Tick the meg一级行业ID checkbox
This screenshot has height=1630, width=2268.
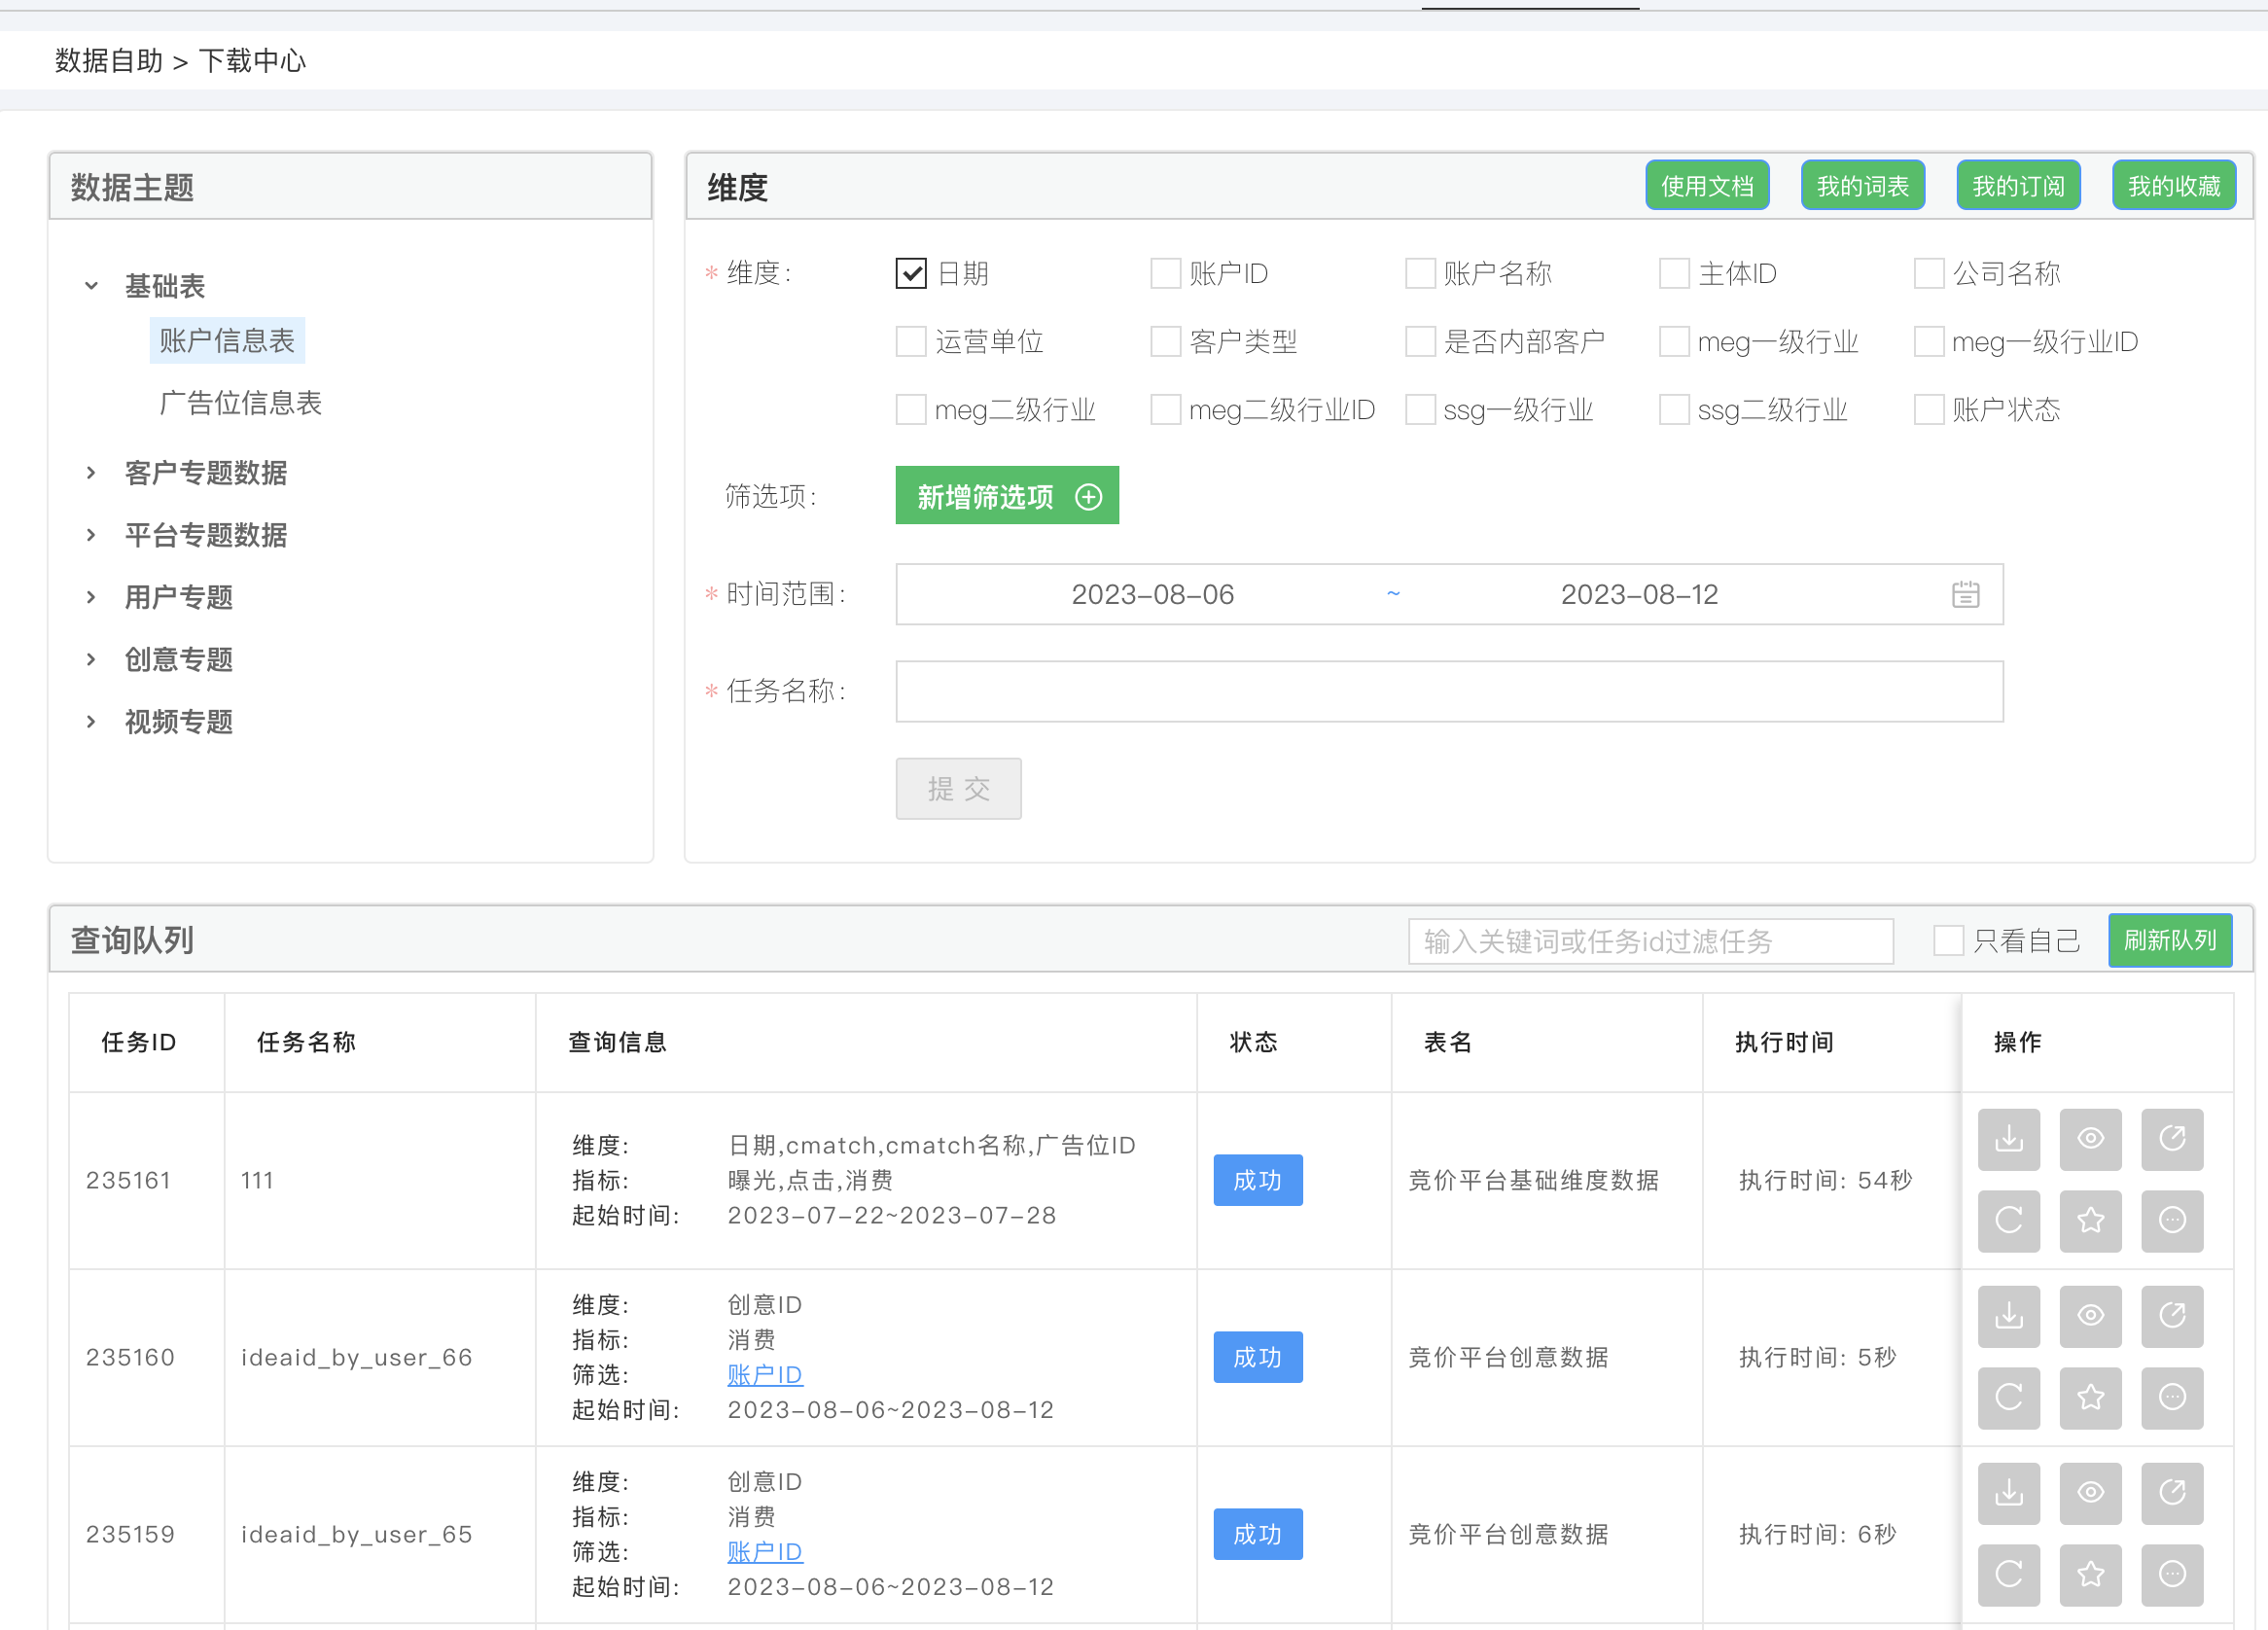pos(1928,341)
